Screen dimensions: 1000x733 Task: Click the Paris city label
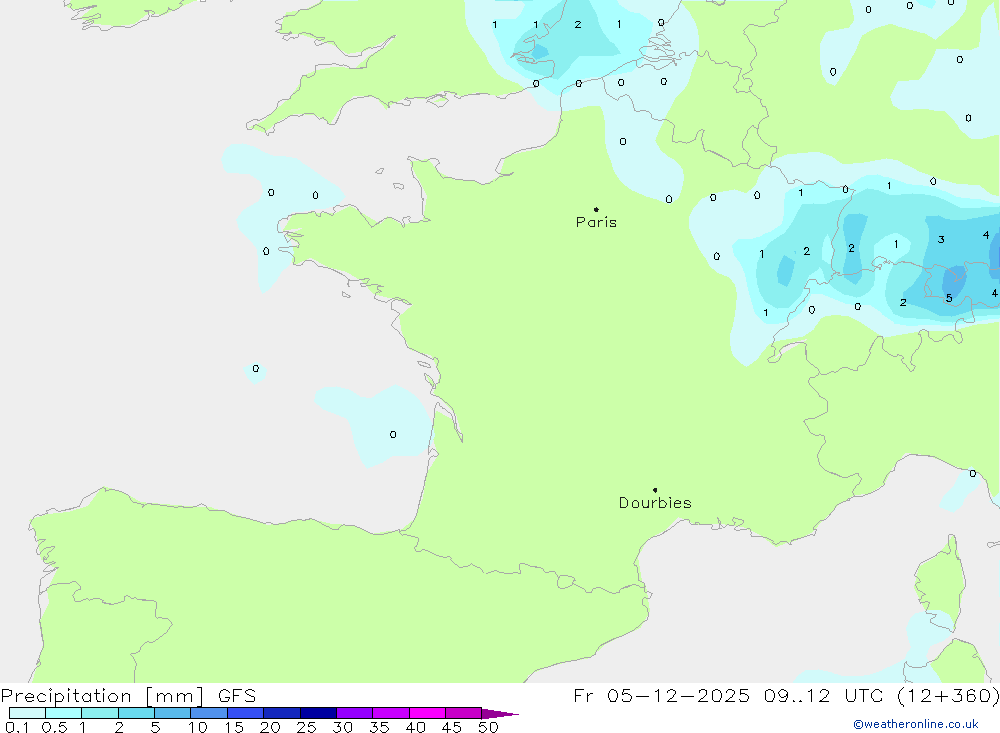(596, 222)
